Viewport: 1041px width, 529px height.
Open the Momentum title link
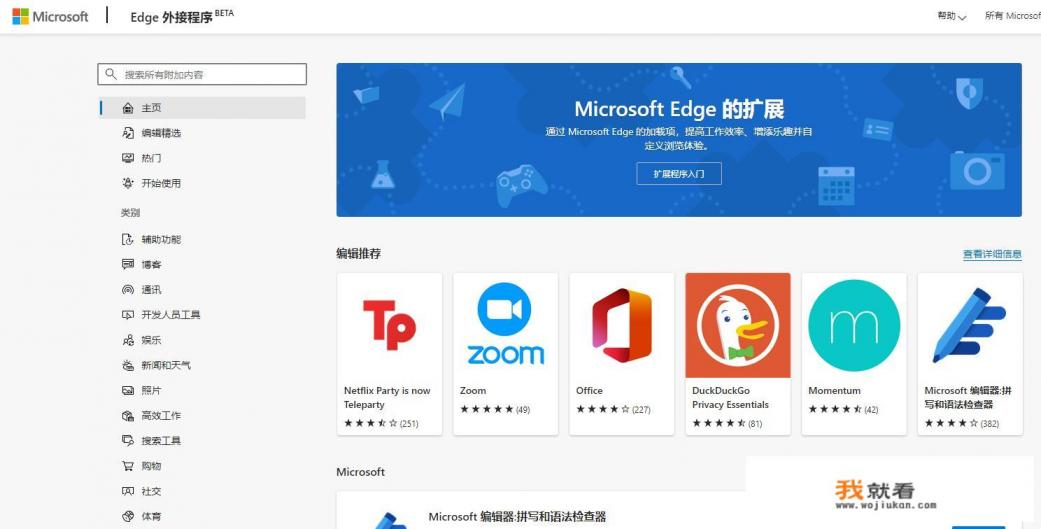tap(835, 390)
